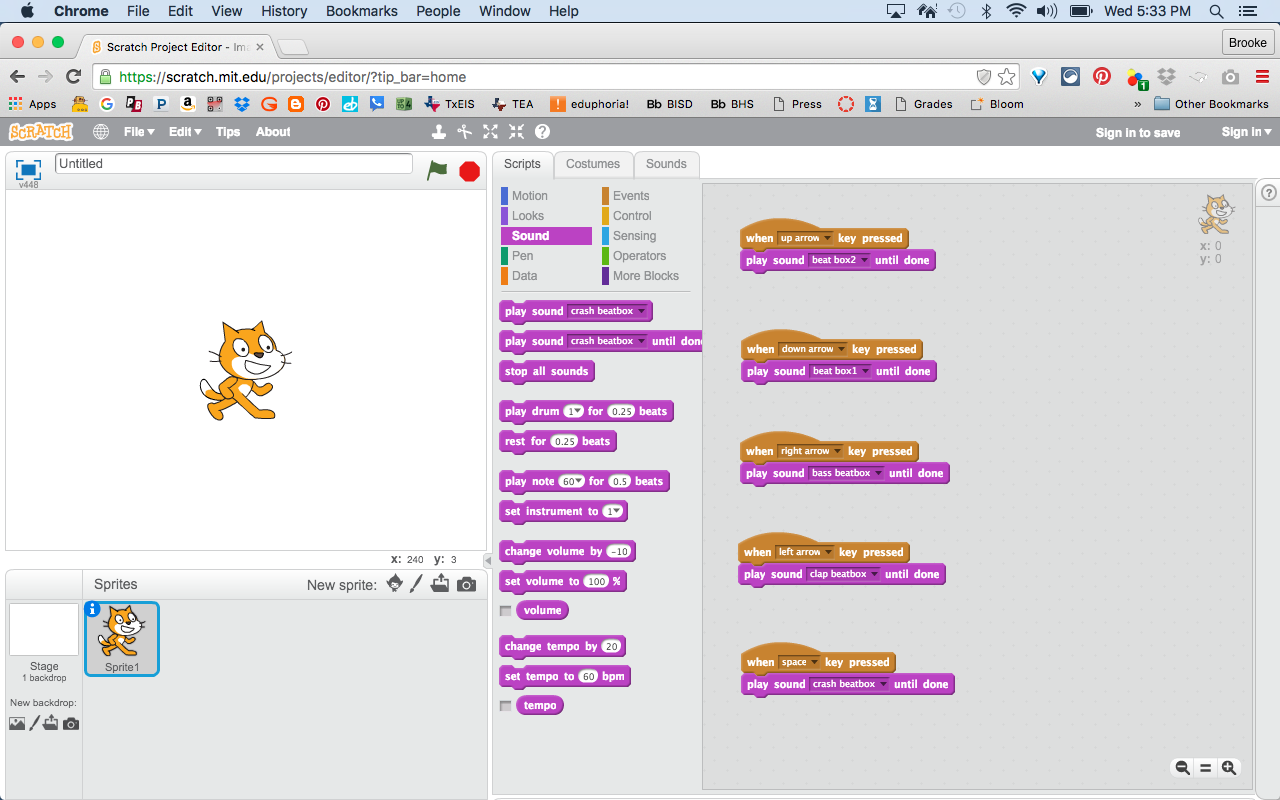Open the About link
This screenshot has height=800, width=1280.
273,132
